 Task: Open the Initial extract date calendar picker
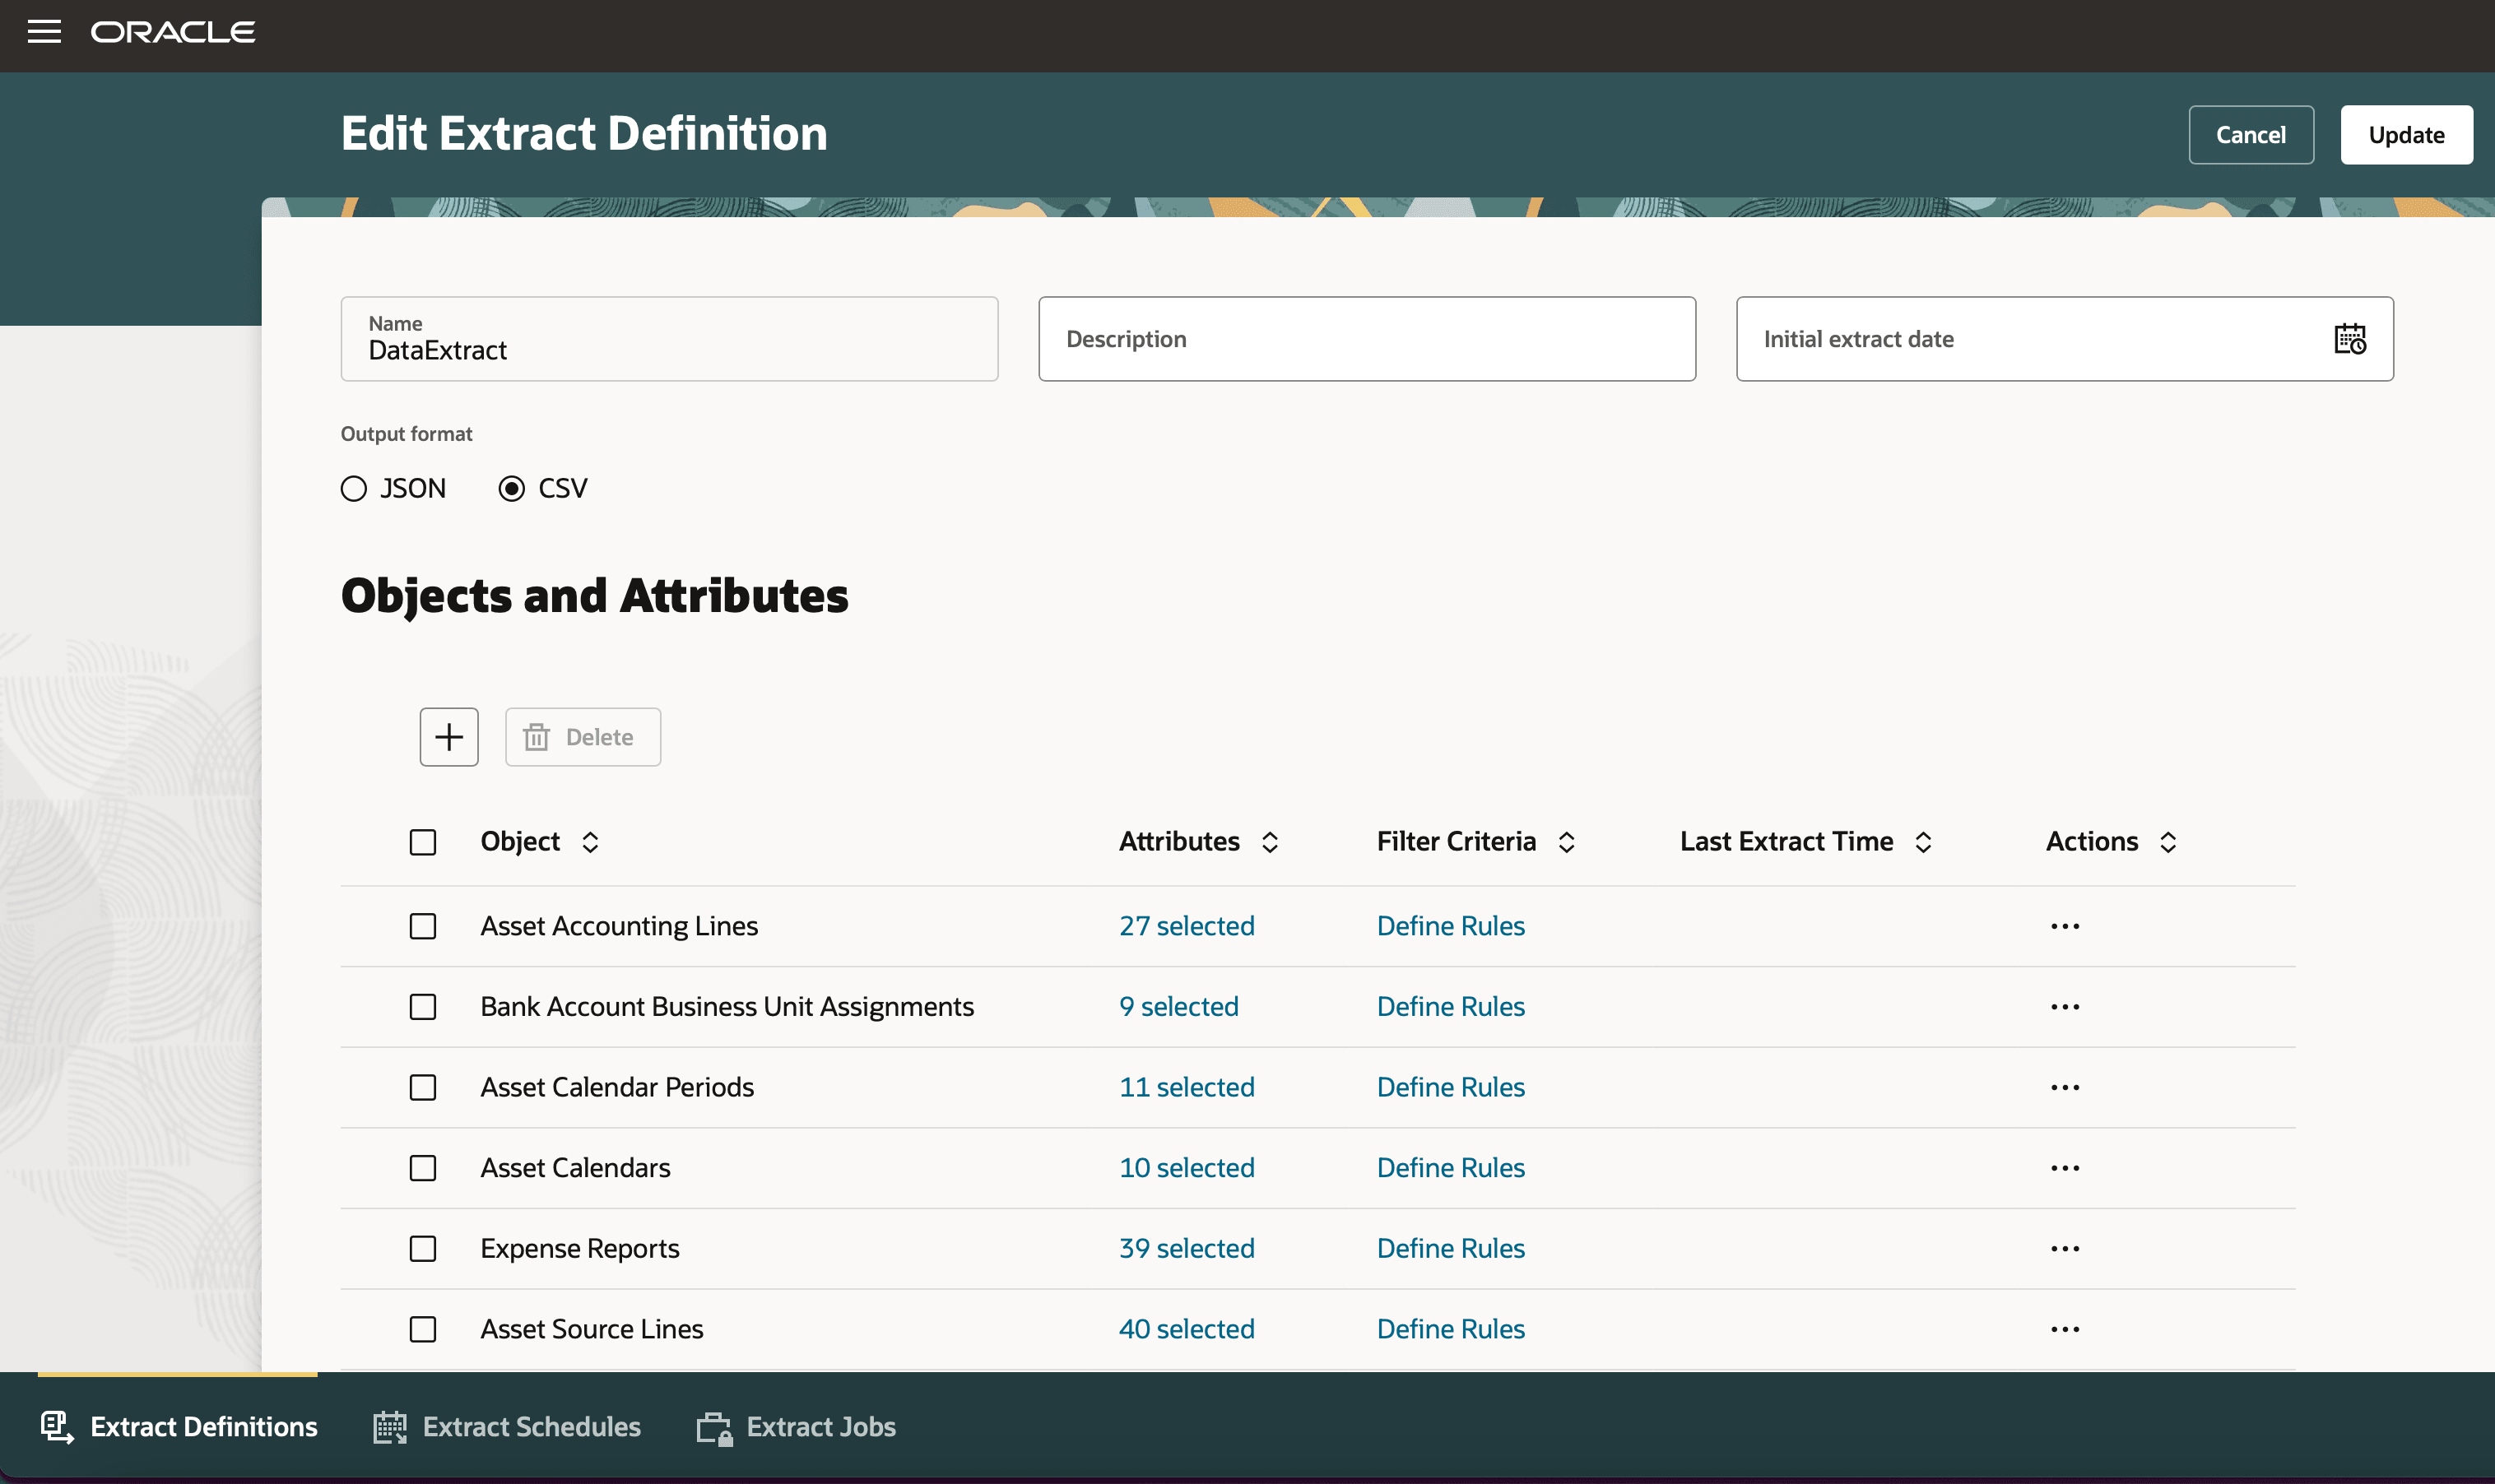(x=2349, y=339)
